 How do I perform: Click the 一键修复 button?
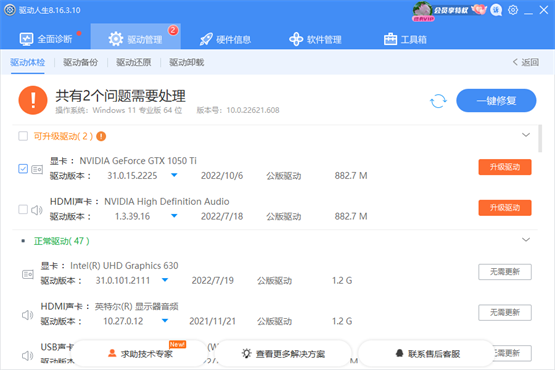pos(496,101)
